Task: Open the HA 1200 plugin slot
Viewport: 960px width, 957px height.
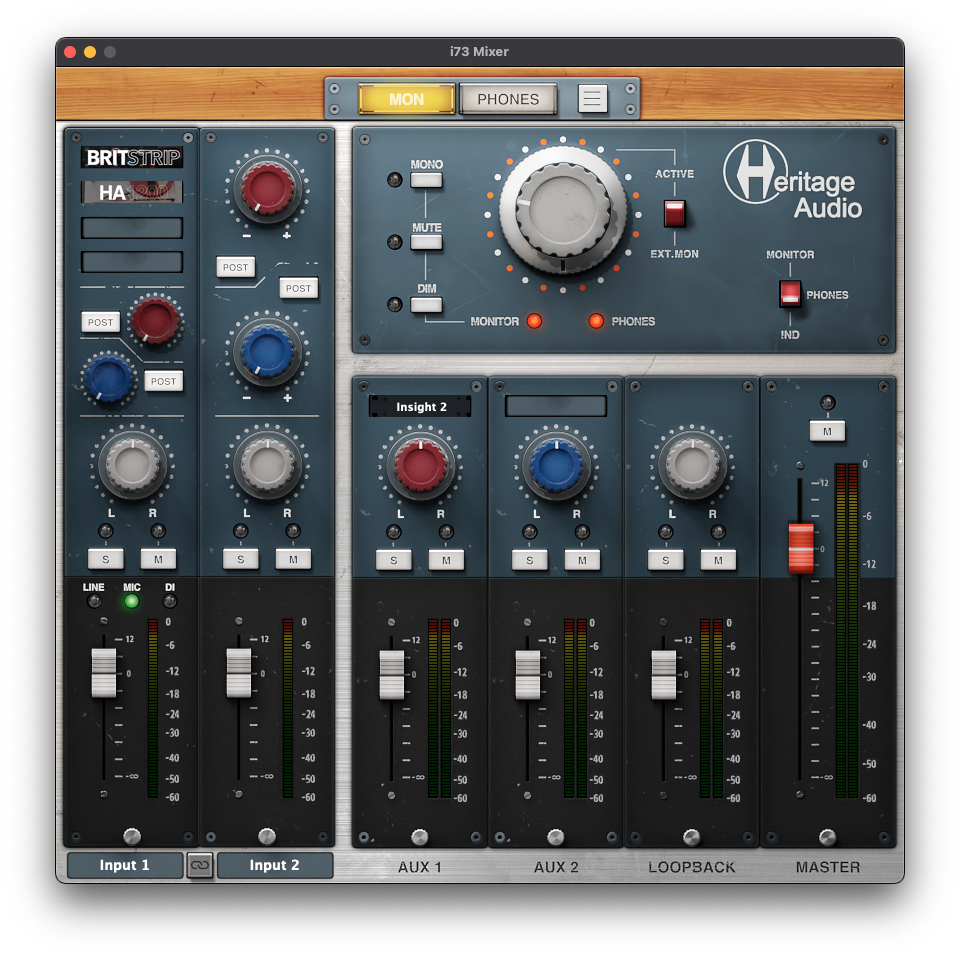Action: [132, 192]
